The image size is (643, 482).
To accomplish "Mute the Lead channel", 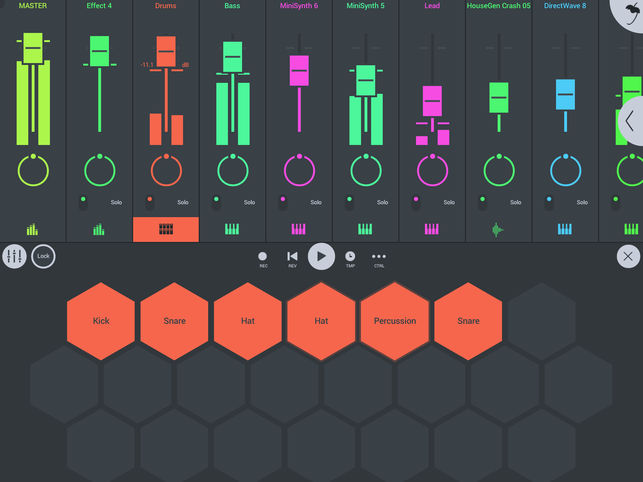I will pos(416,201).
